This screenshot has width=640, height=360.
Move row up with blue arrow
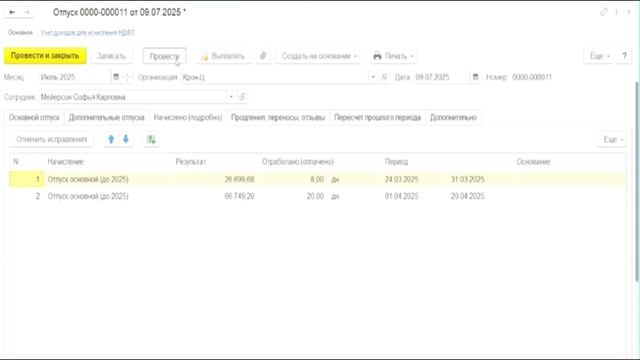point(111,139)
